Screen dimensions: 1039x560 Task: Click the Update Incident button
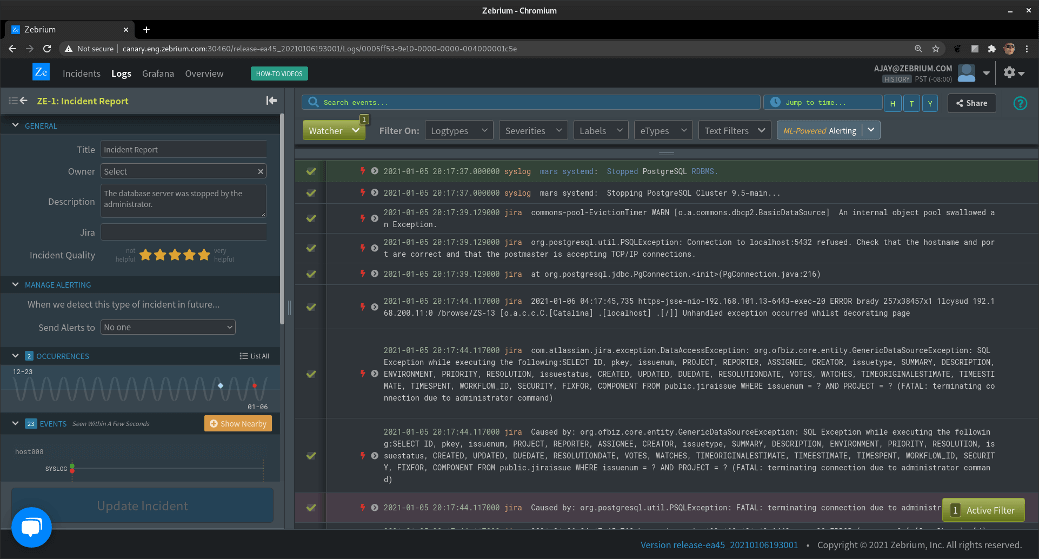142,506
